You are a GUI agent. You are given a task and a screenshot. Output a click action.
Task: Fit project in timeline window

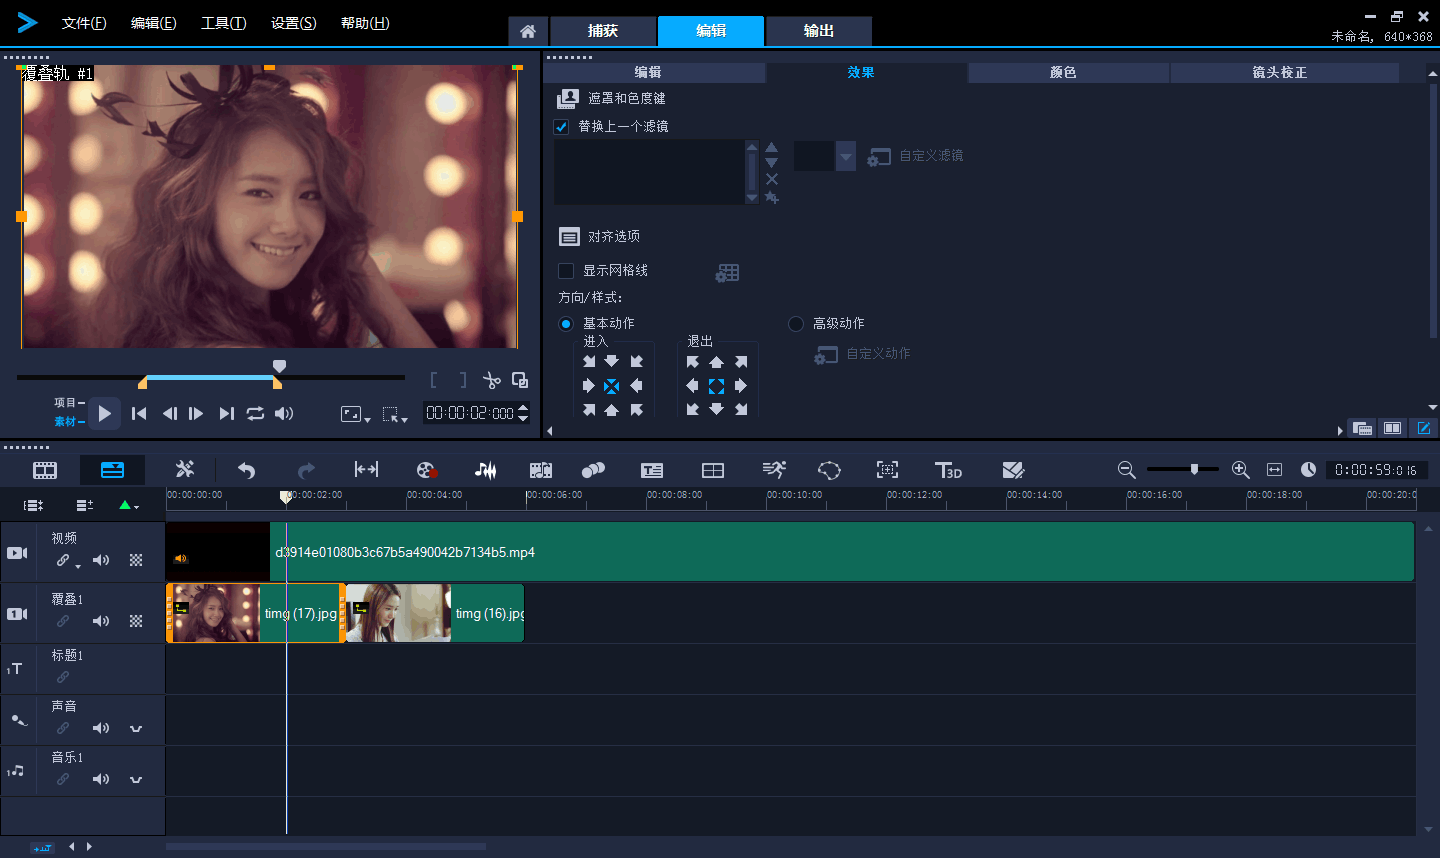tap(1274, 470)
